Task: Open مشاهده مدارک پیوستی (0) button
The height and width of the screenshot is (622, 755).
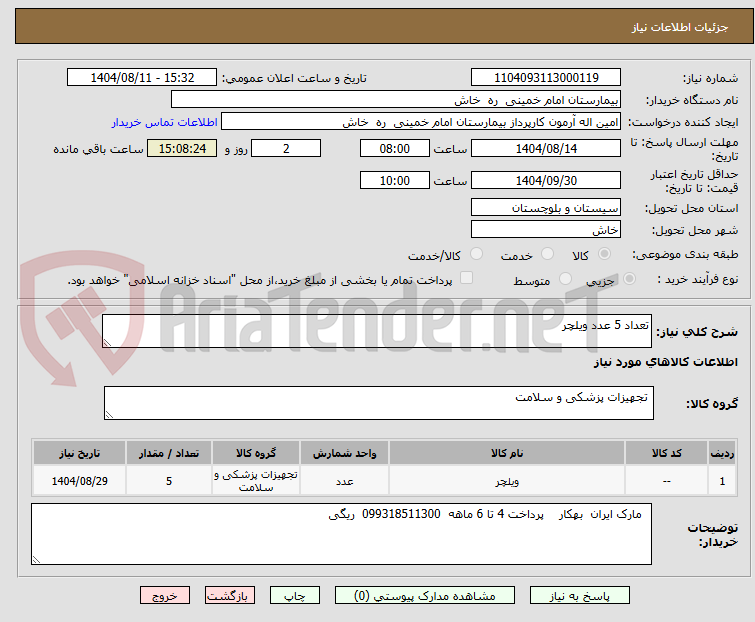Action: coord(425,596)
